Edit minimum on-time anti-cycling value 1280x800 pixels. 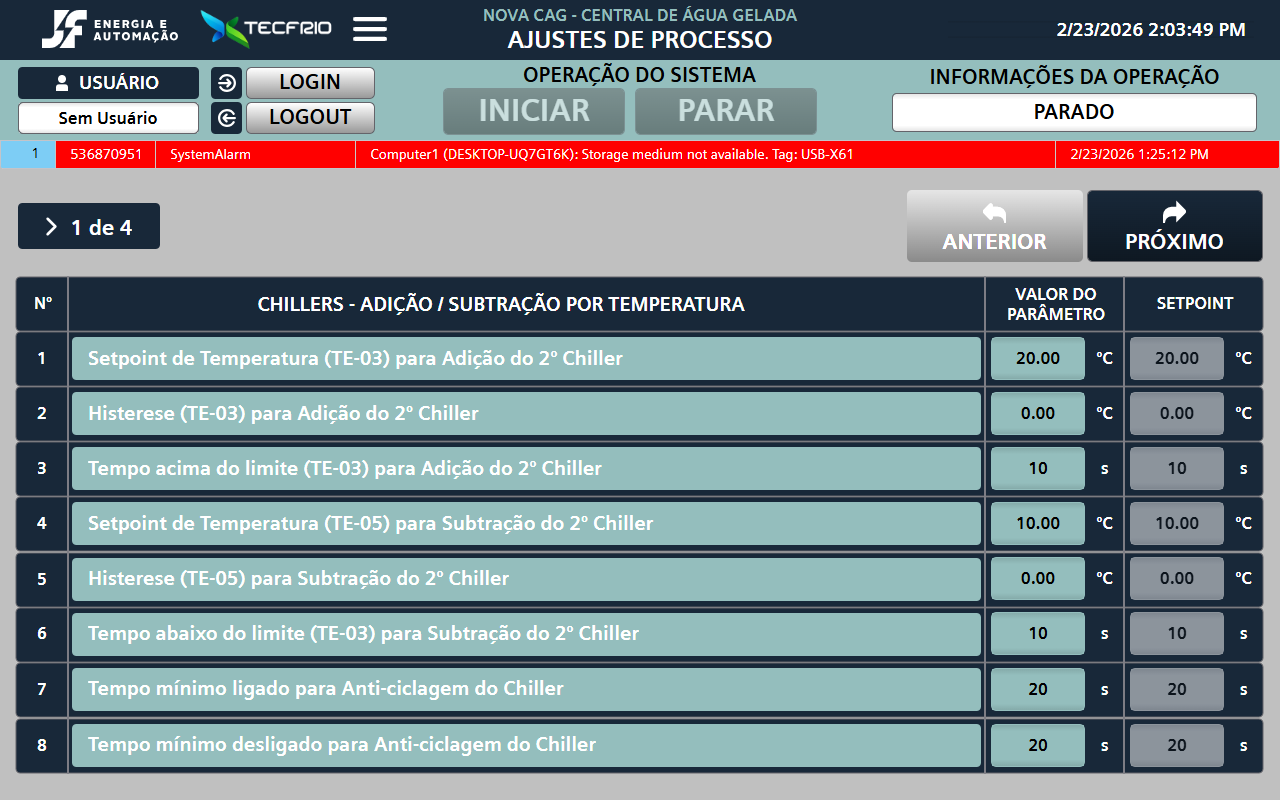1037,689
